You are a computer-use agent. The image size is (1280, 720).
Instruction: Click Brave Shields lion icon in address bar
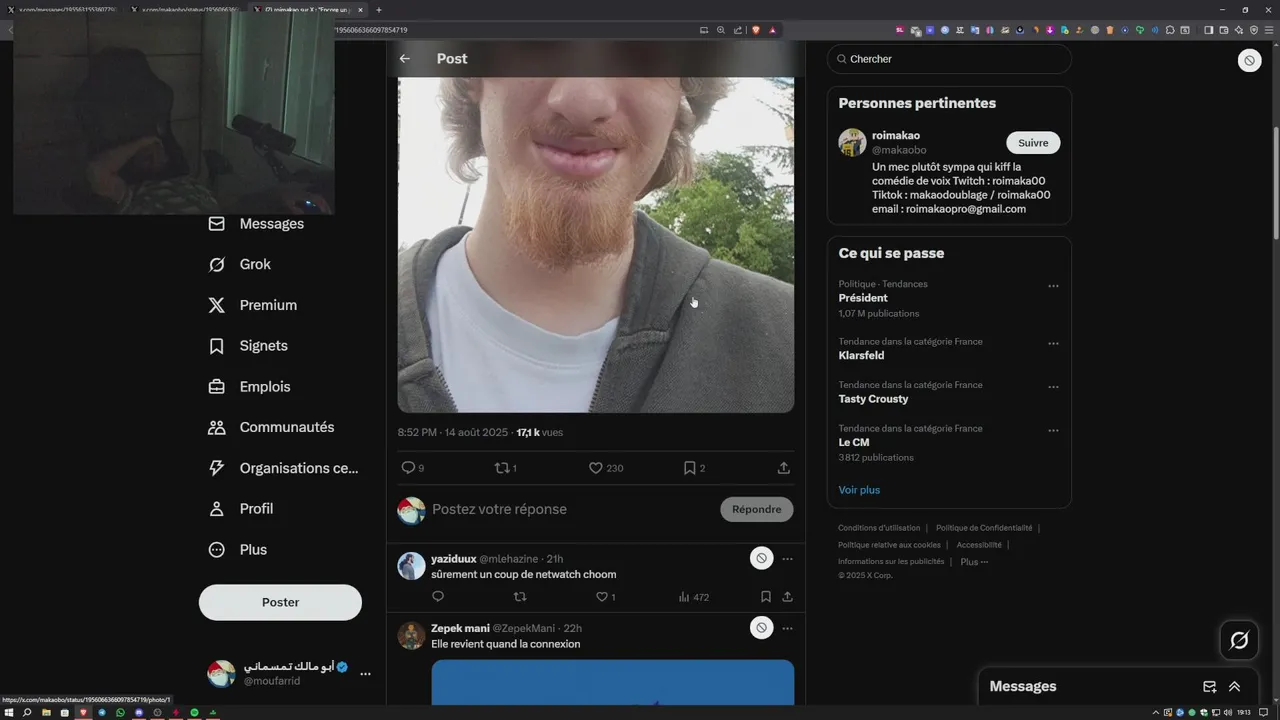coord(756,30)
